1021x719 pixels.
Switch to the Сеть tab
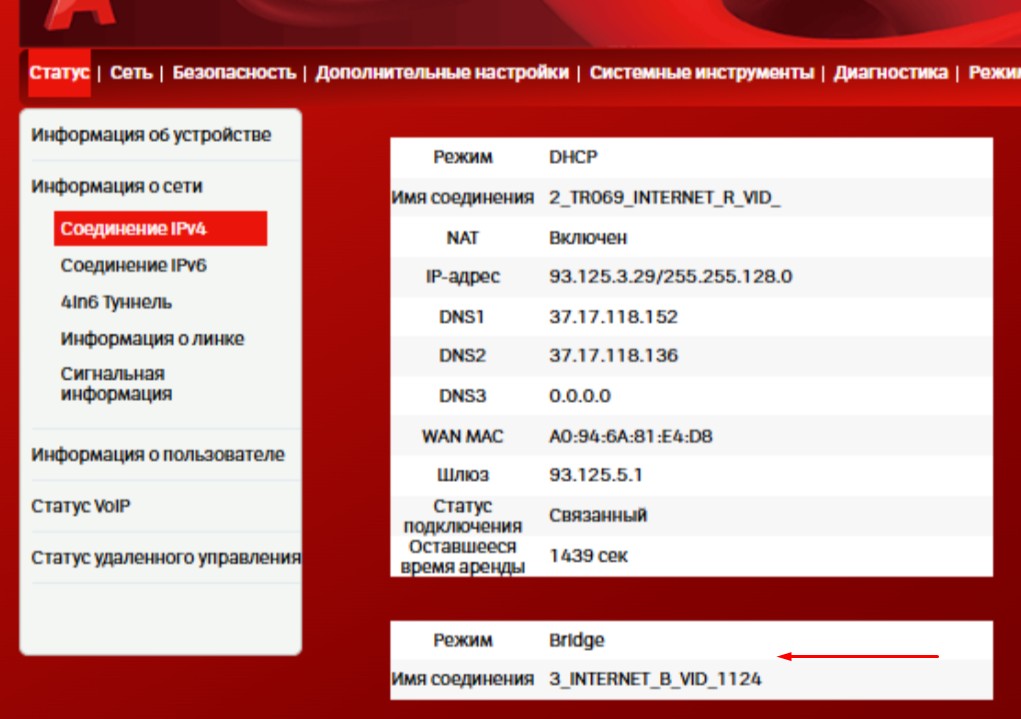click(x=131, y=73)
